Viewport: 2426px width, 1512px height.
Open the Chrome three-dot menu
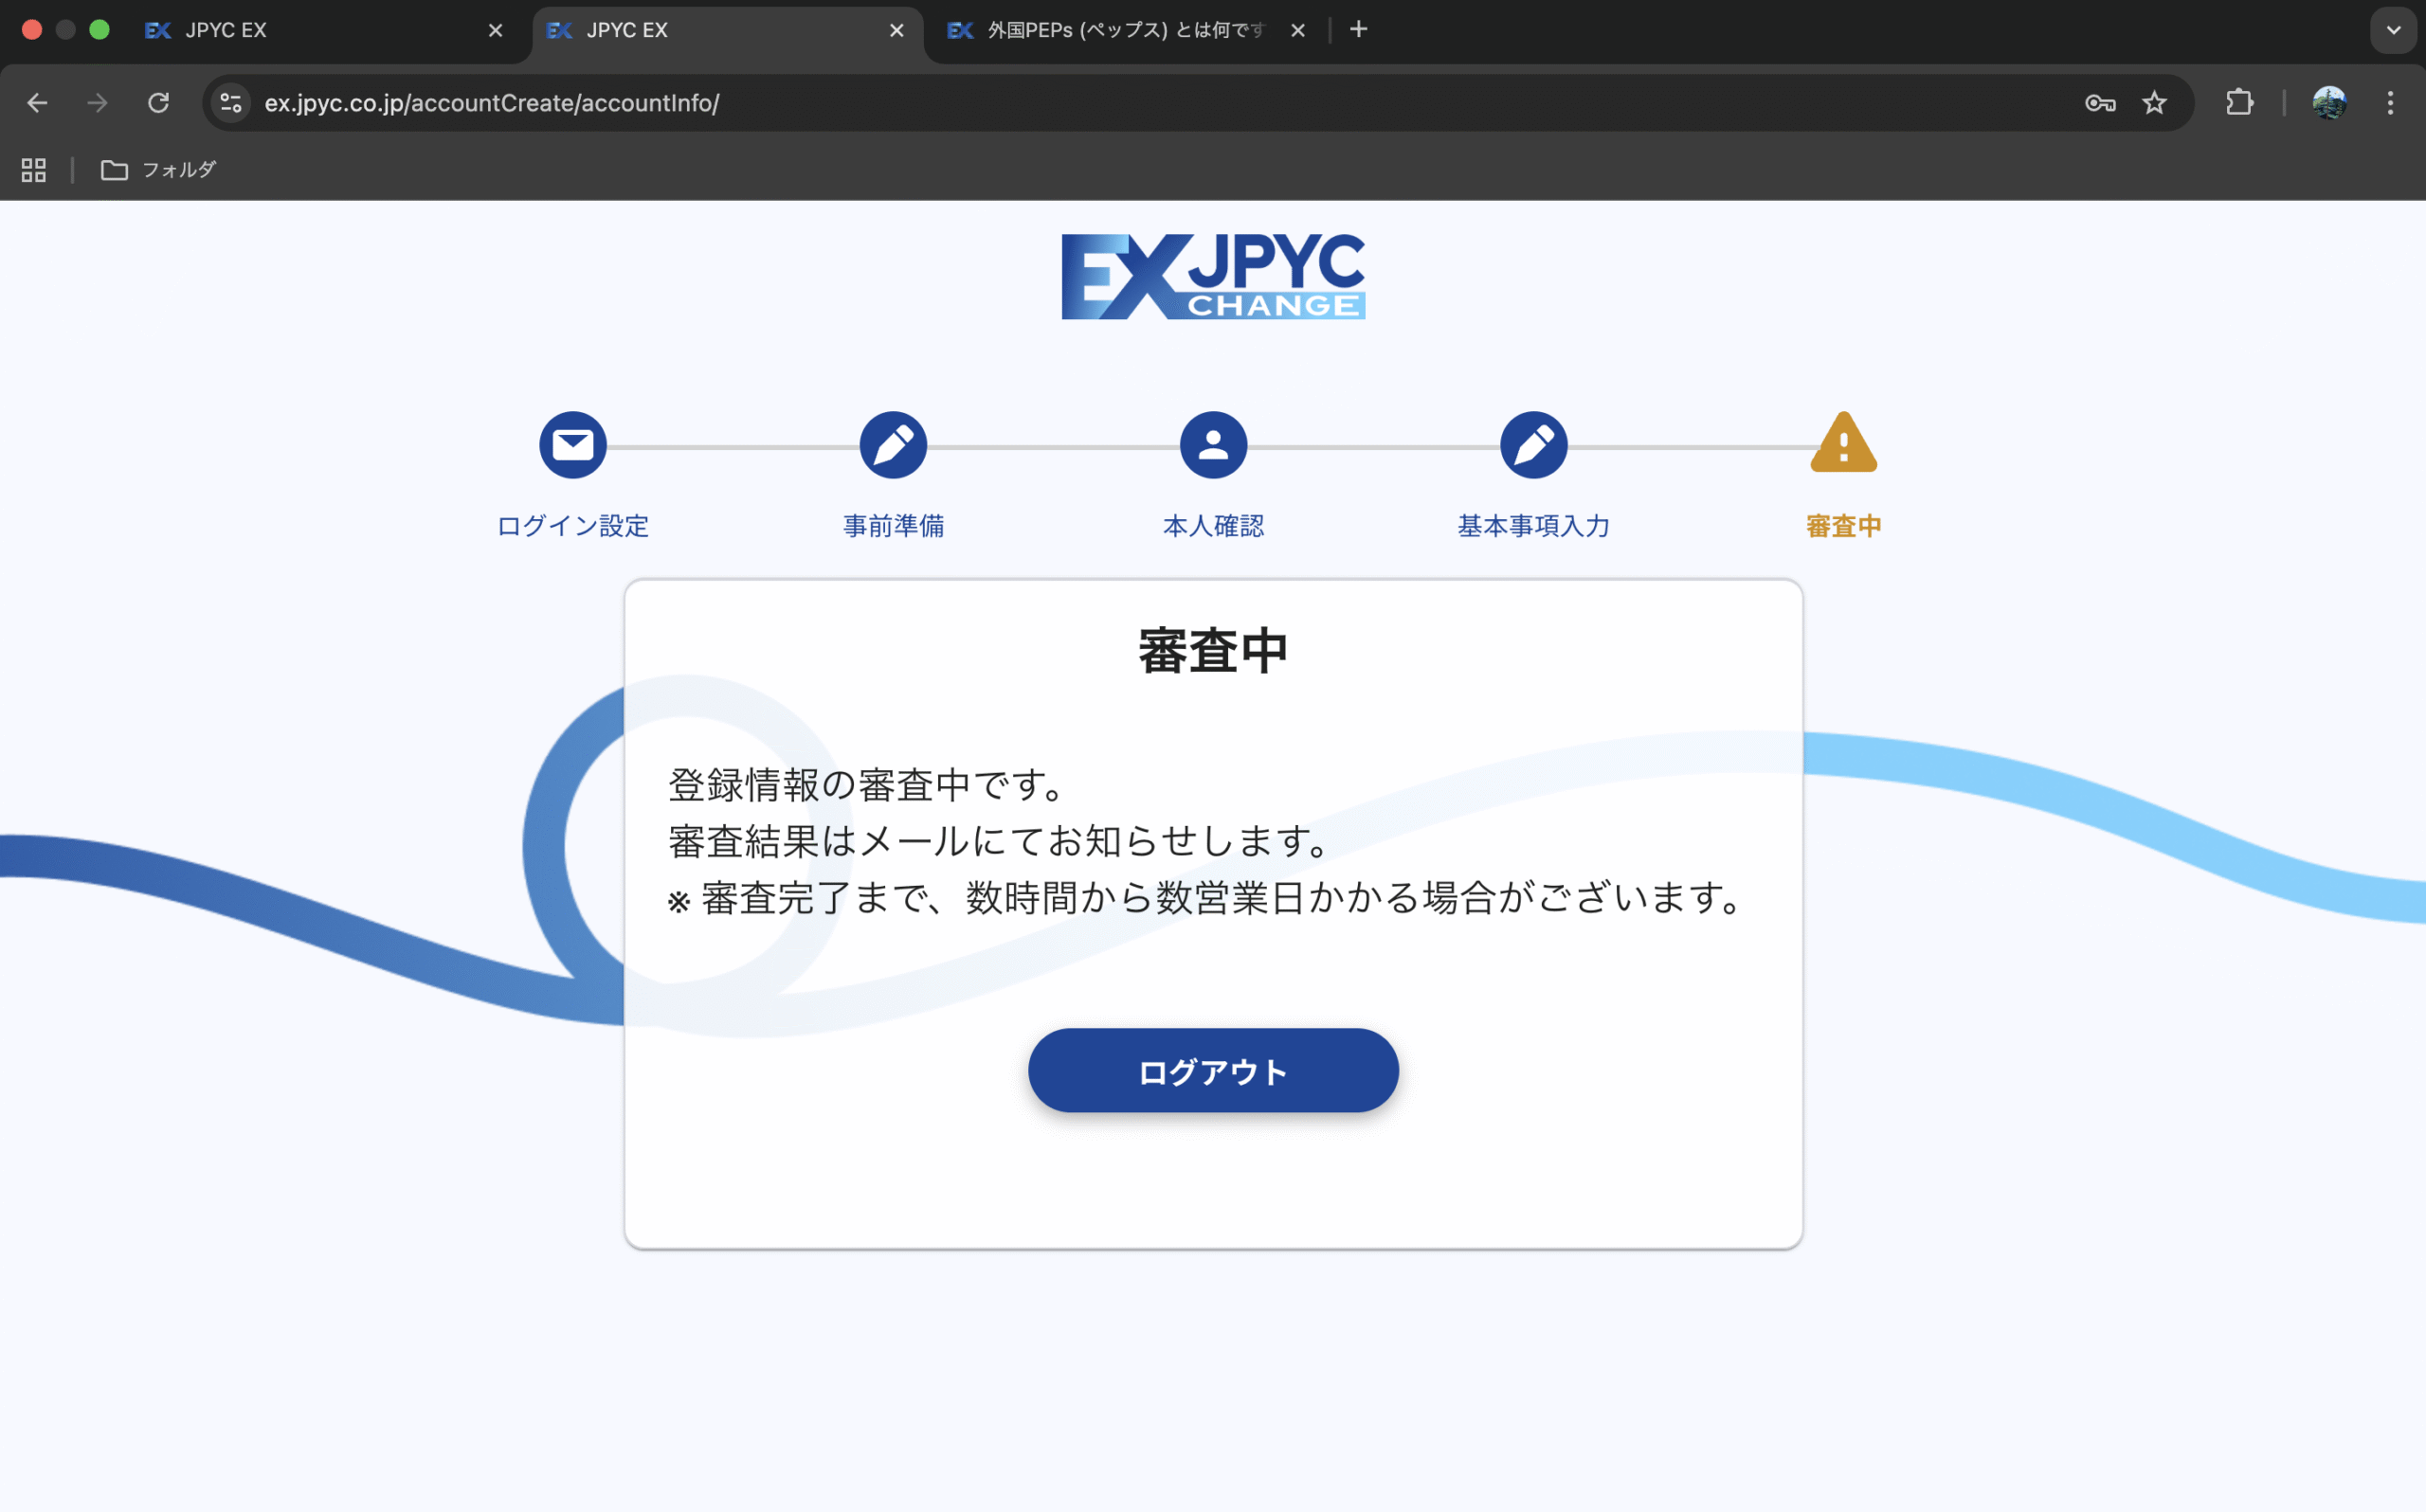(2391, 103)
